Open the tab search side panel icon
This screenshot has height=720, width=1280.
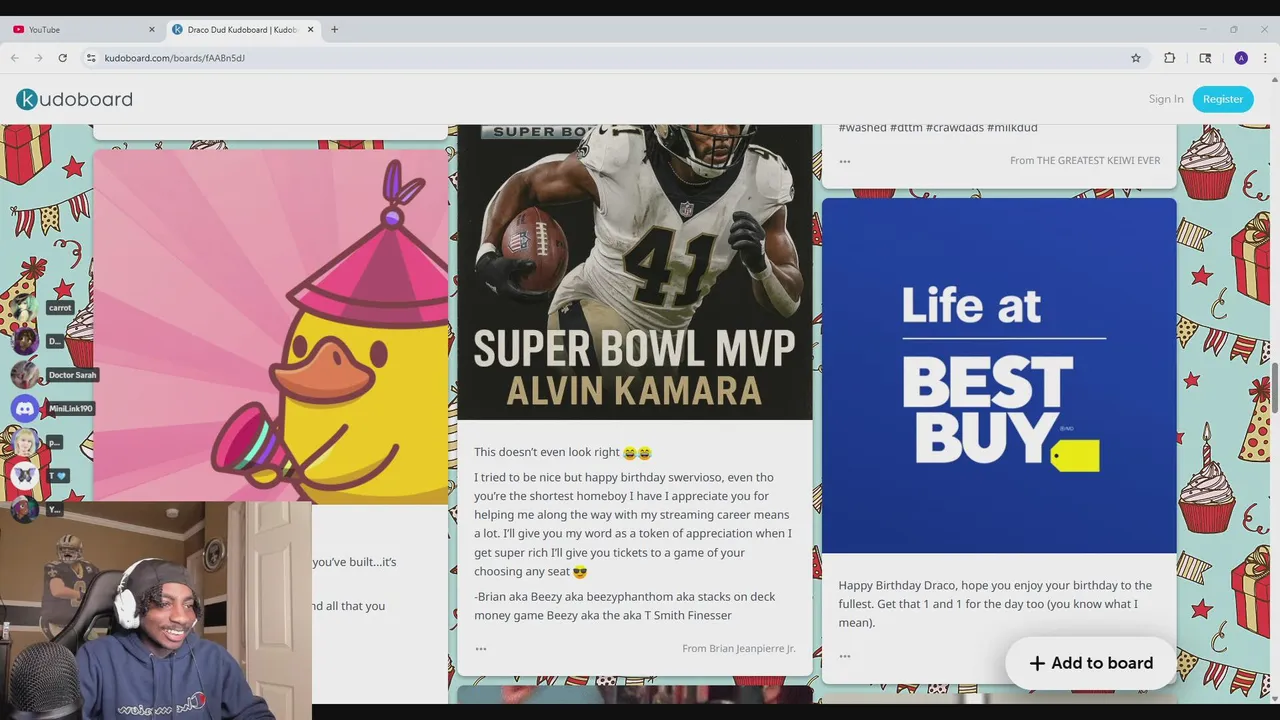tap(1205, 58)
